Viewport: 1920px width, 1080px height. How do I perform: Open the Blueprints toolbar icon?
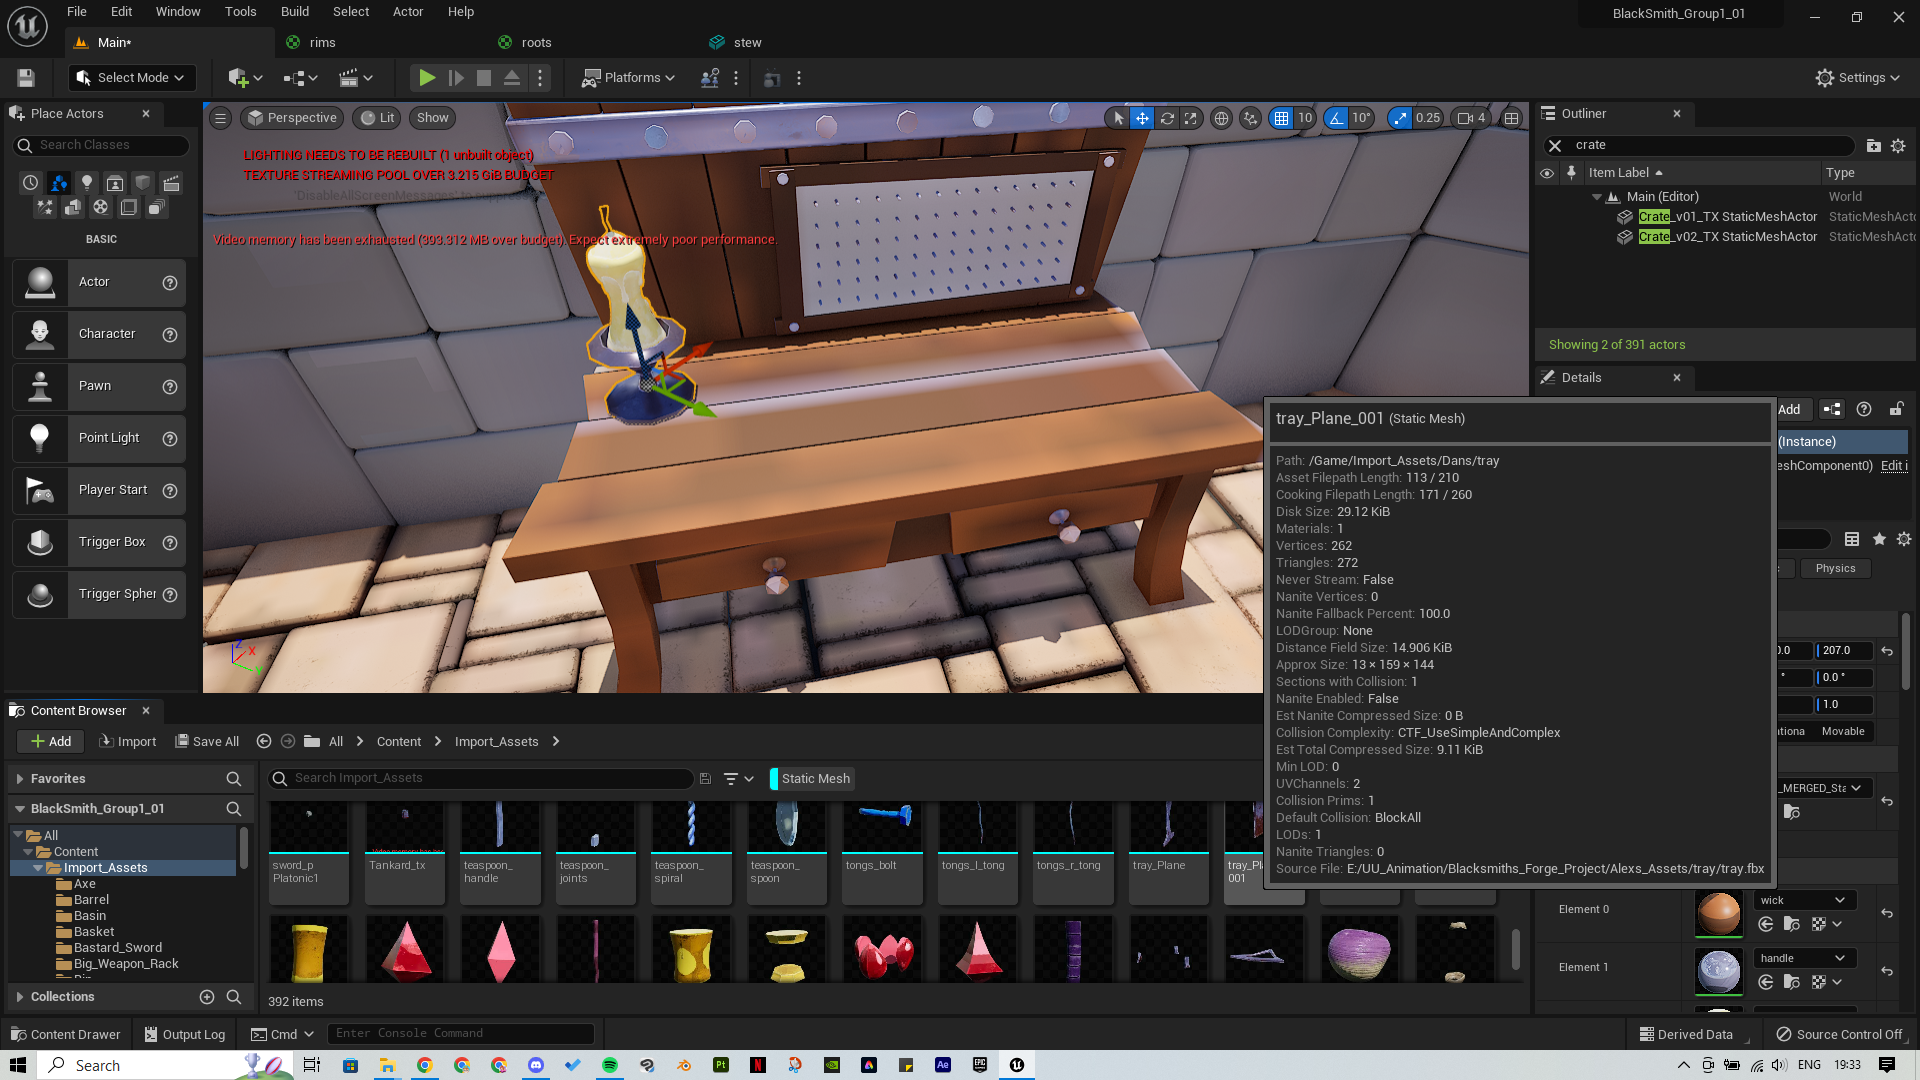pyautogui.click(x=300, y=78)
